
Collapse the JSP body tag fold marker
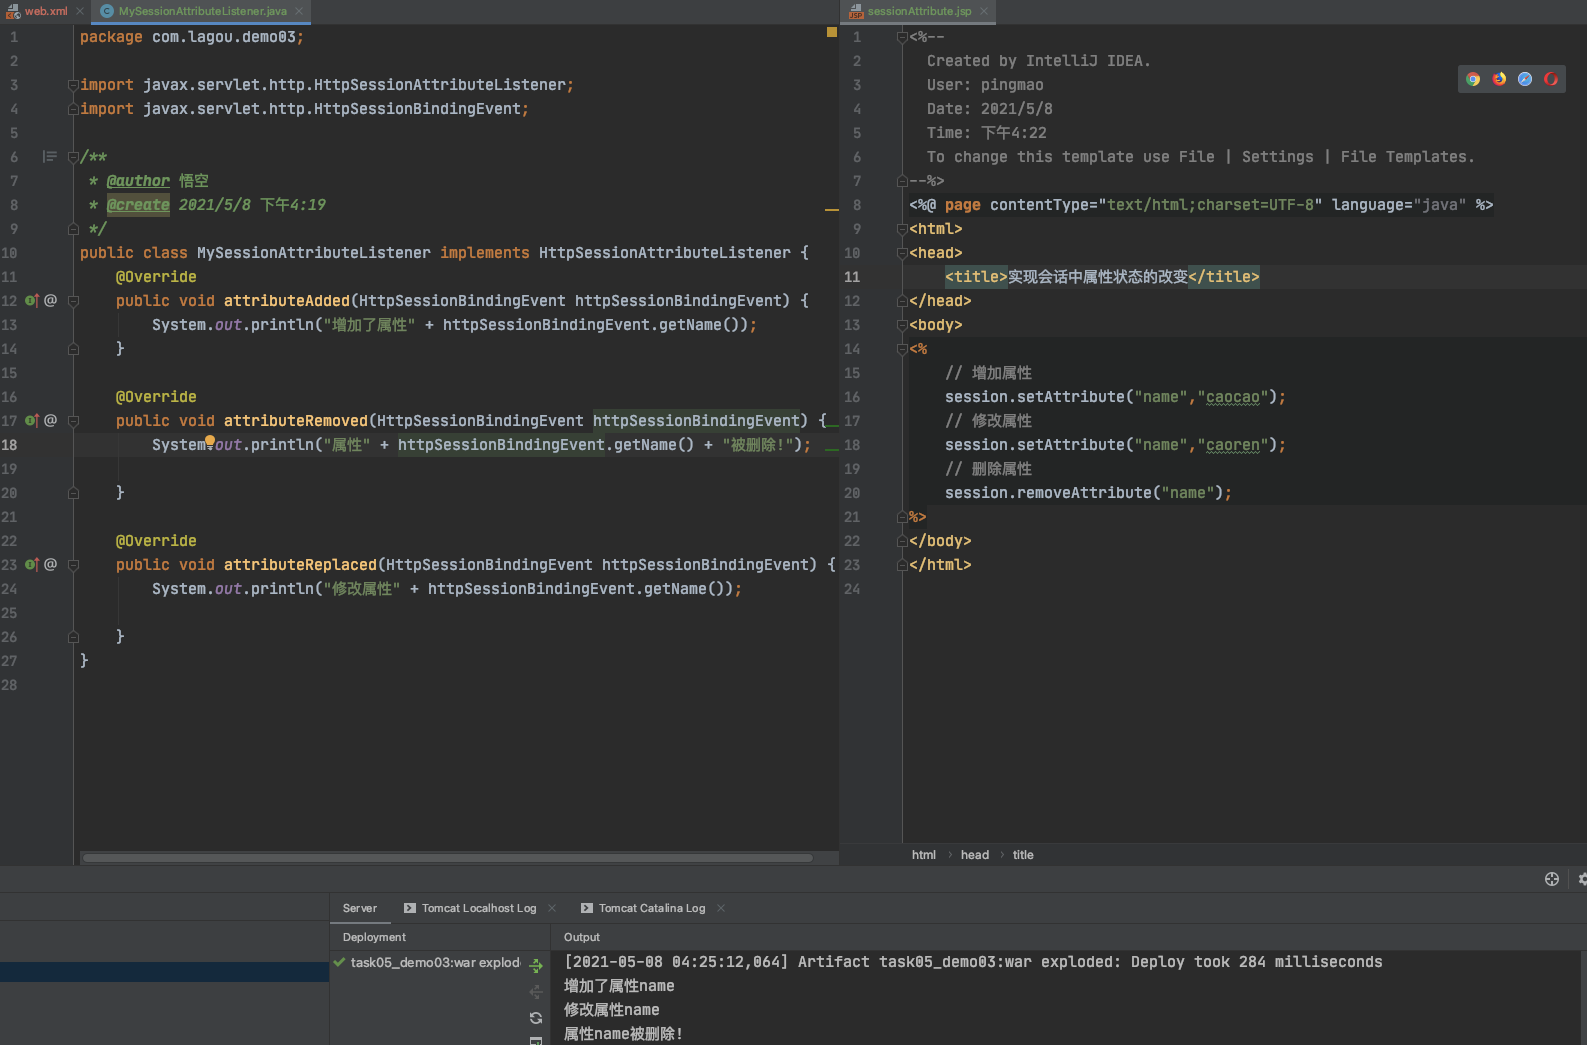pos(902,325)
